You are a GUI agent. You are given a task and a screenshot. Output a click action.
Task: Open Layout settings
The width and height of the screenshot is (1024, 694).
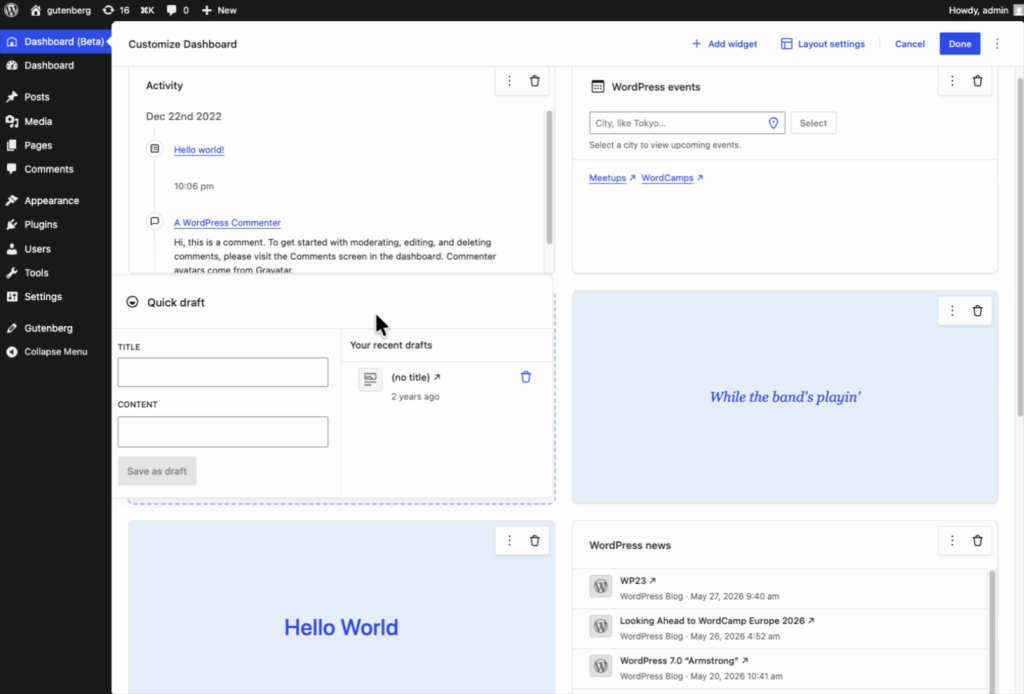823,44
